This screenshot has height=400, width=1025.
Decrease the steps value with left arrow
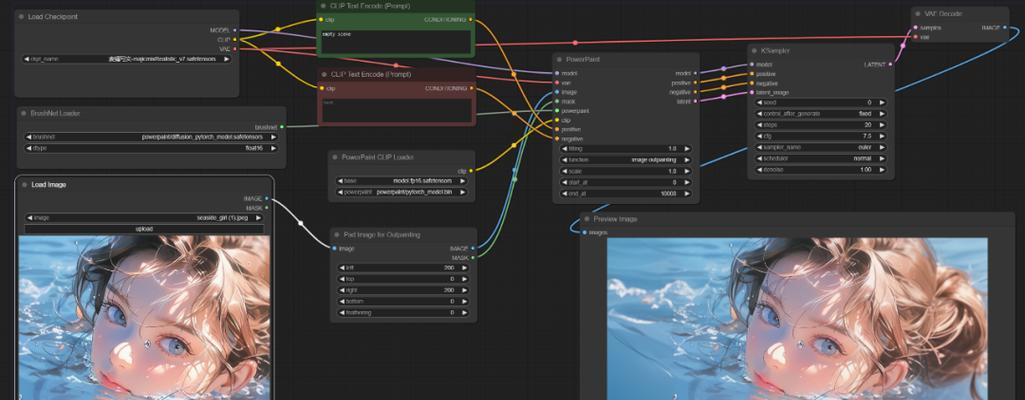click(x=760, y=125)
